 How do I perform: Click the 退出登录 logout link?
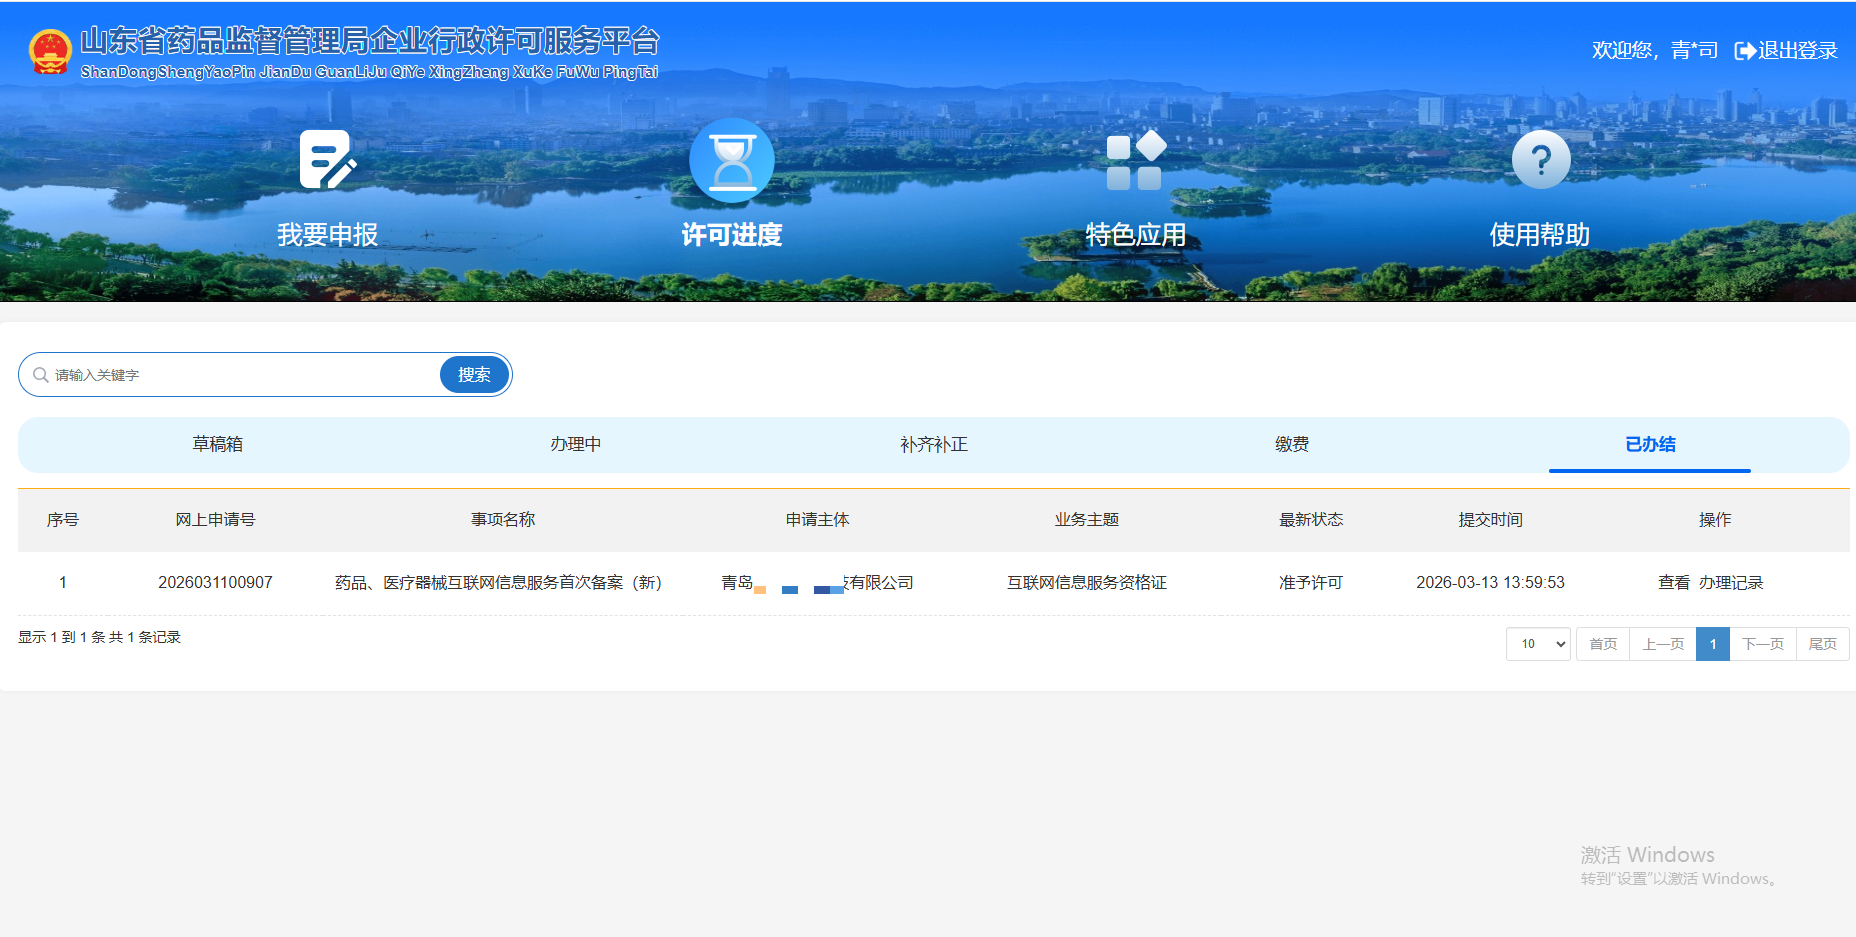tap(1786, 51)
